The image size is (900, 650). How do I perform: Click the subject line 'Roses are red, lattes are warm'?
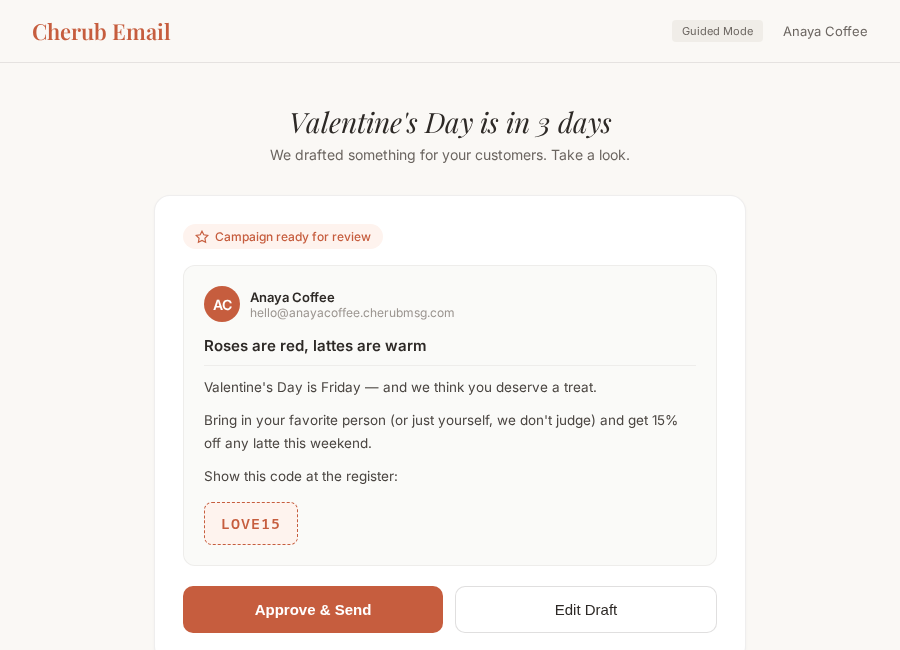(x=315, y=345)
